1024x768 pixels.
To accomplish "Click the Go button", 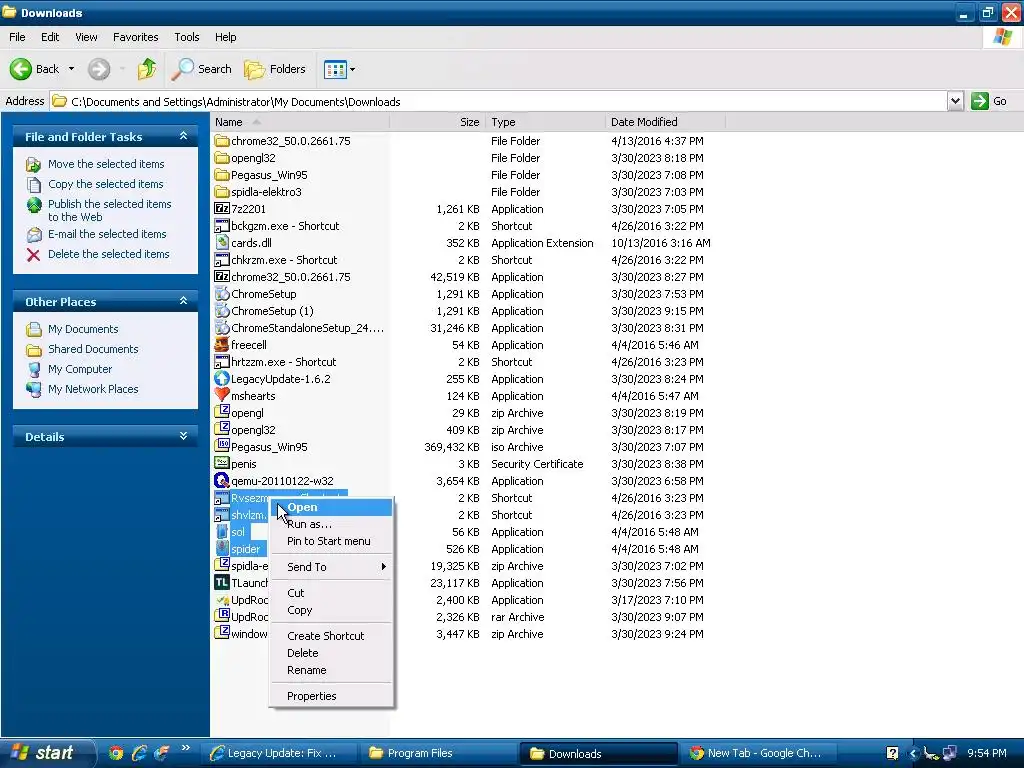I will [989, 101].
